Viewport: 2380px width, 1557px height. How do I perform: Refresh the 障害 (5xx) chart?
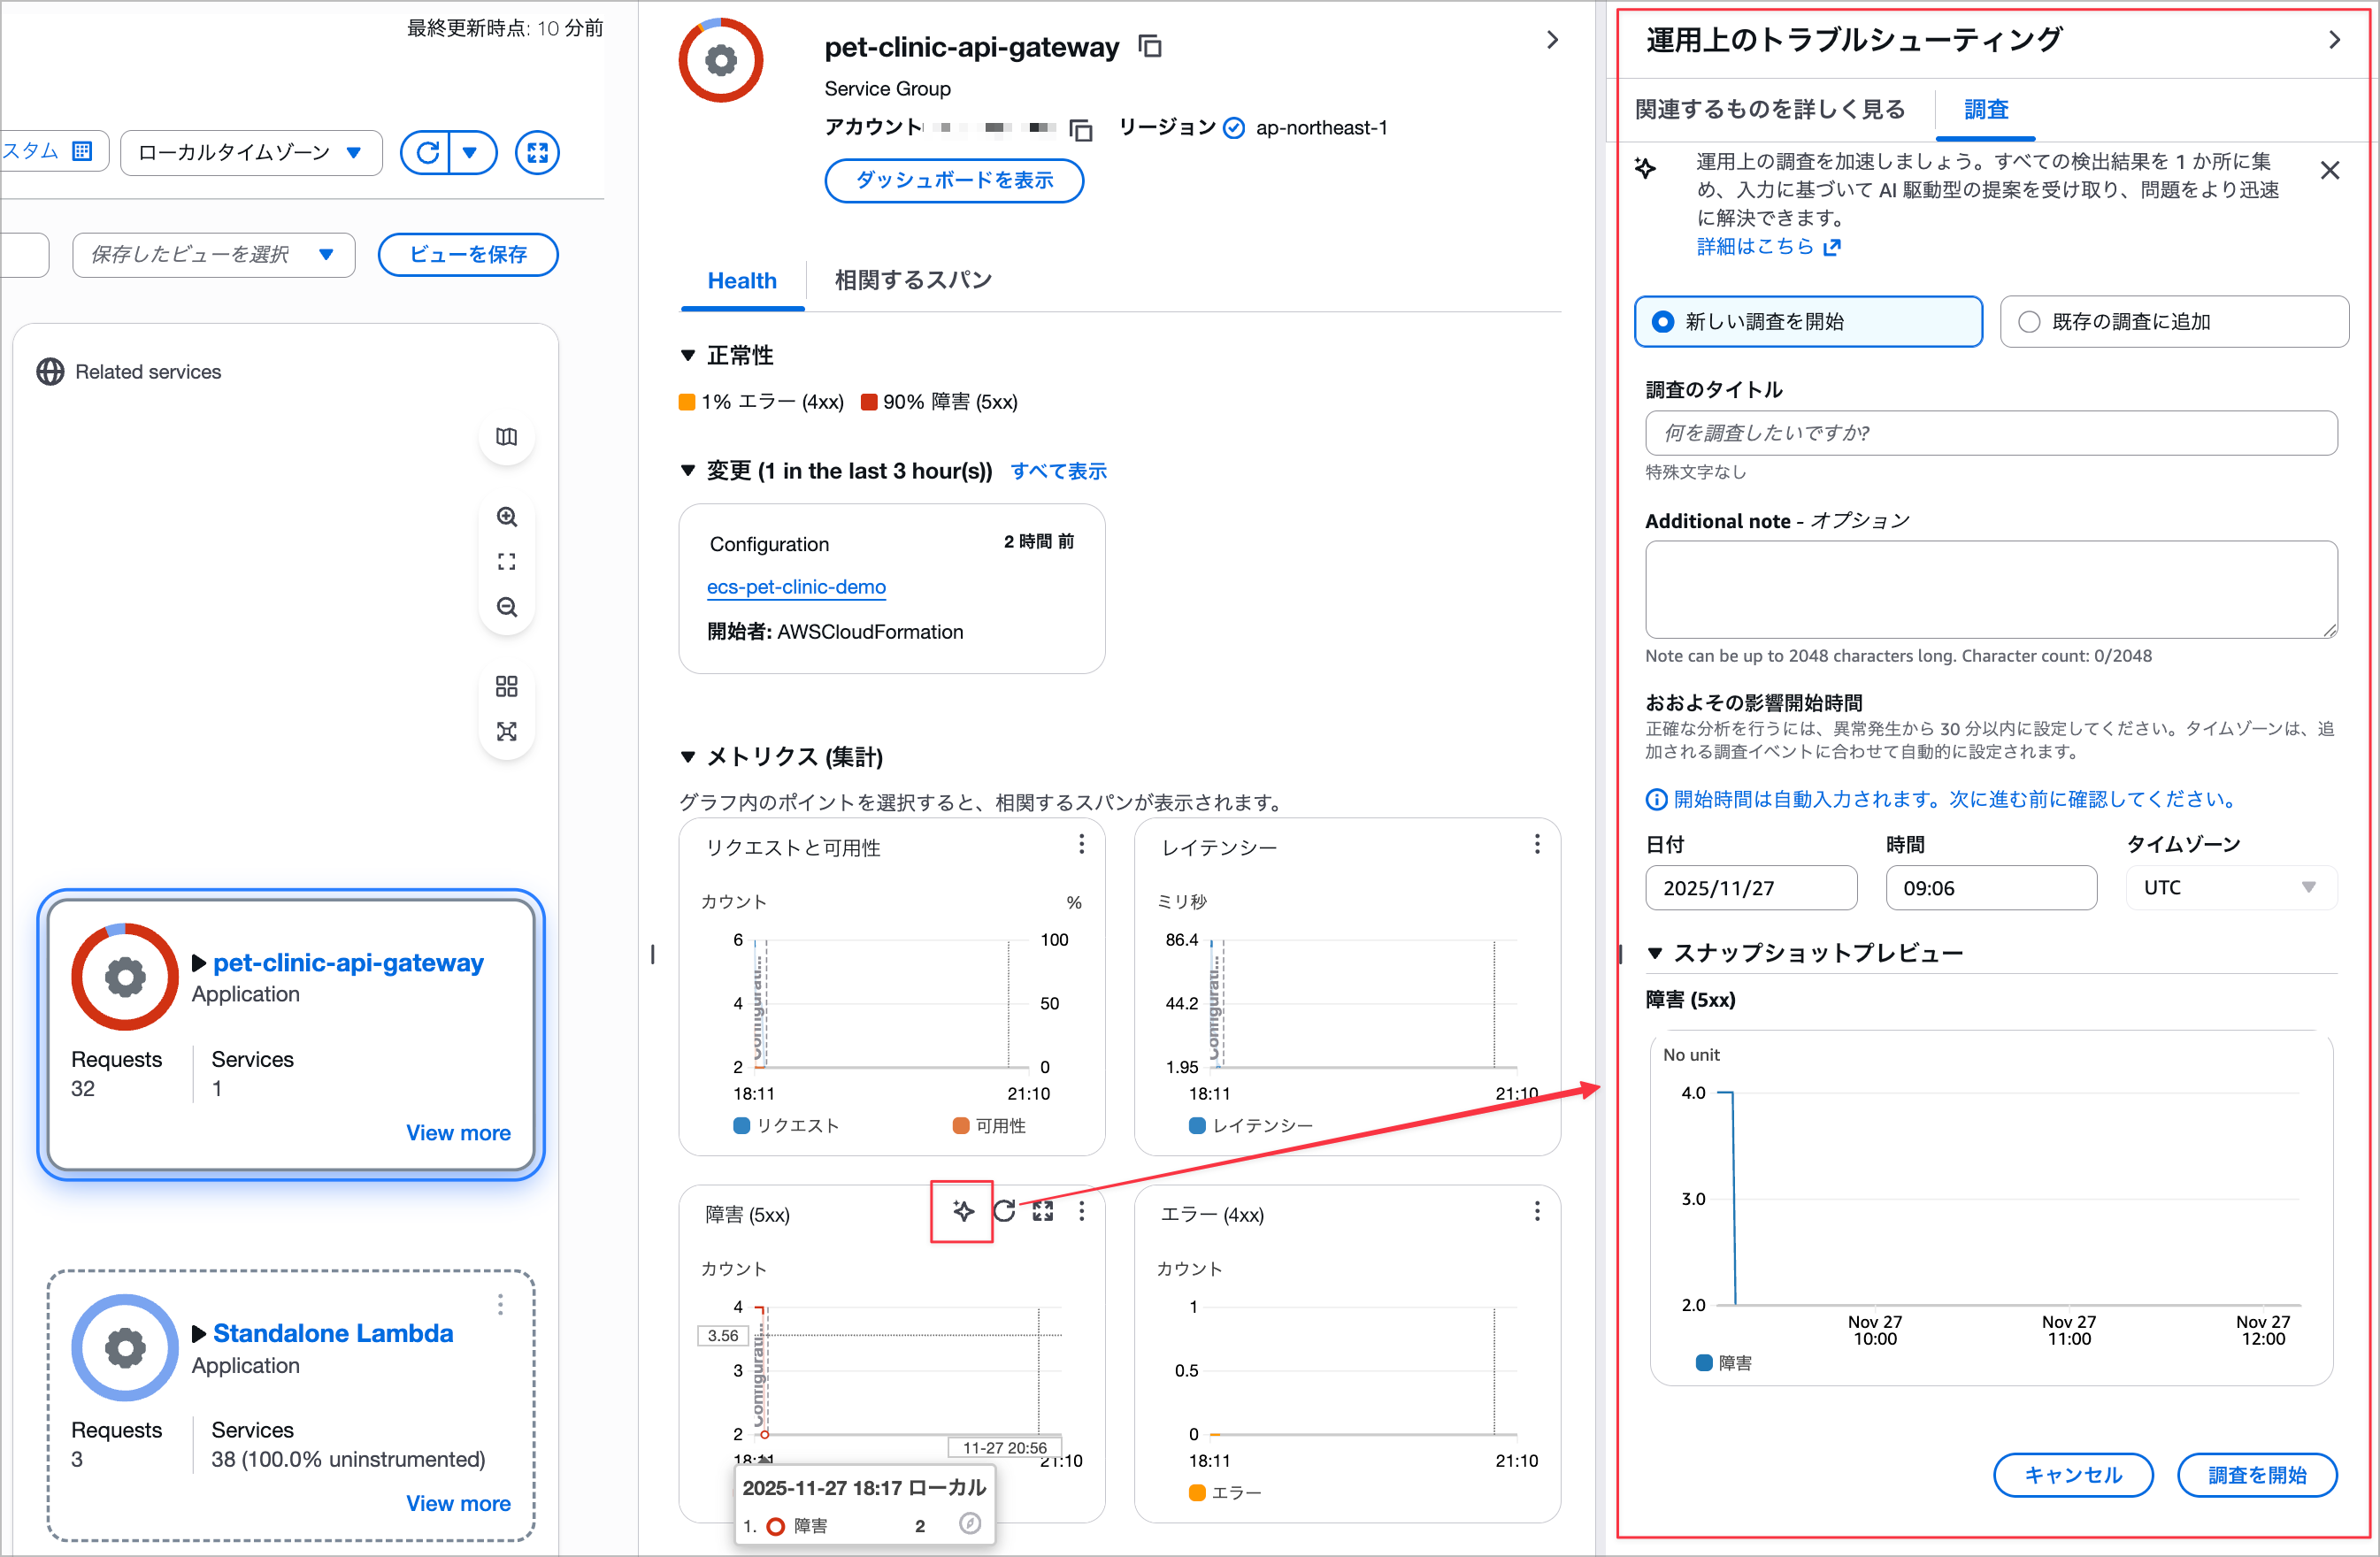click(1004, 1211)
